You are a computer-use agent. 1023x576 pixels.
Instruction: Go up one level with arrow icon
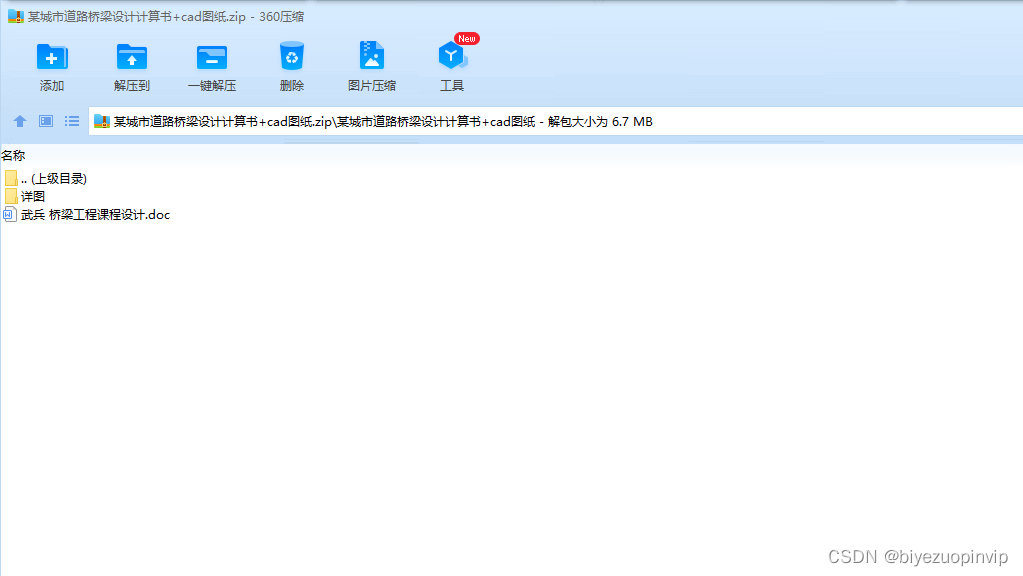coord(20,121)
